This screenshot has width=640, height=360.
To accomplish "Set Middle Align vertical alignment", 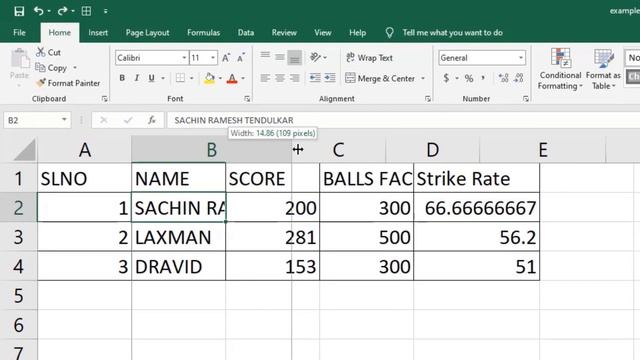I will [280, 57].
